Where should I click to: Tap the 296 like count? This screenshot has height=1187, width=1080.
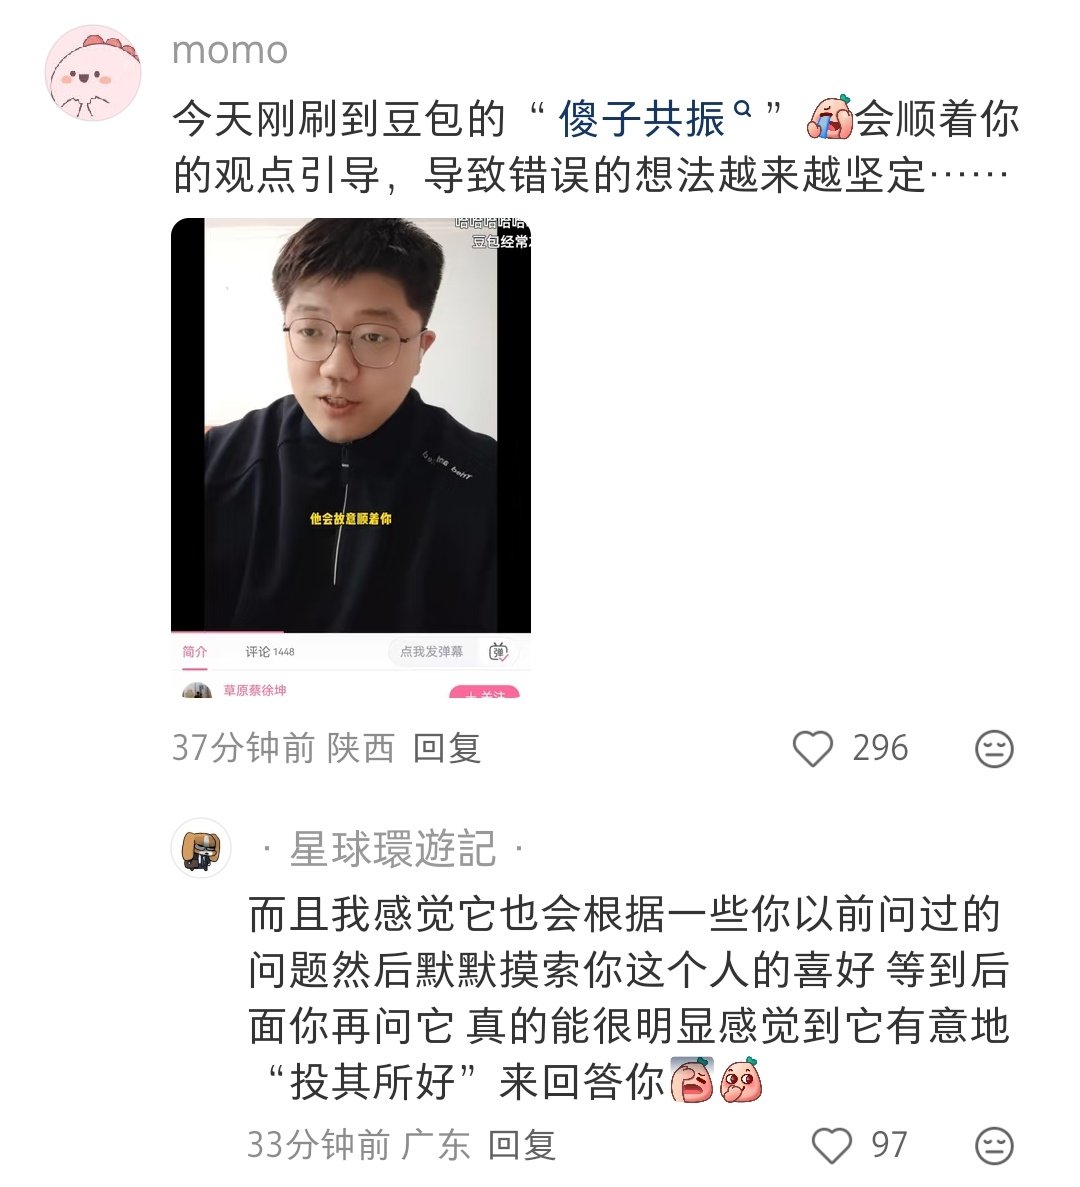(880, 748)
